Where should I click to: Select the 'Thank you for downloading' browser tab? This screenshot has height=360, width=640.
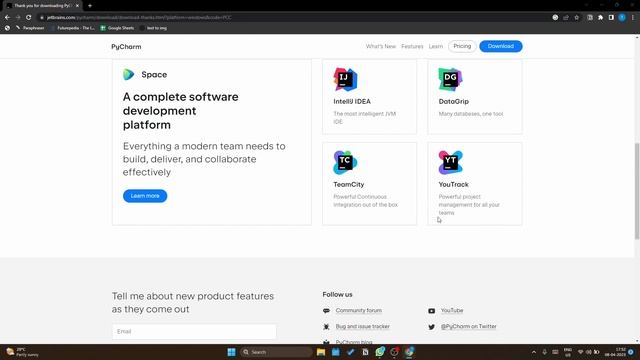[42, 6]
